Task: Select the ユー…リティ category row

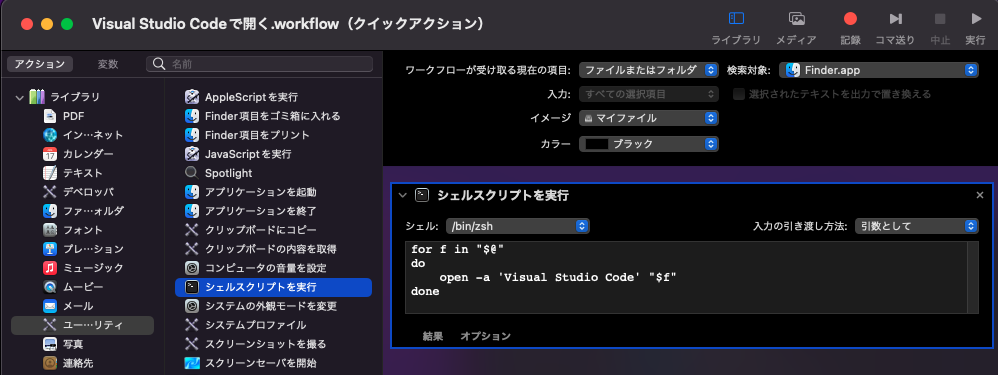Action: [x=83, y=325]
